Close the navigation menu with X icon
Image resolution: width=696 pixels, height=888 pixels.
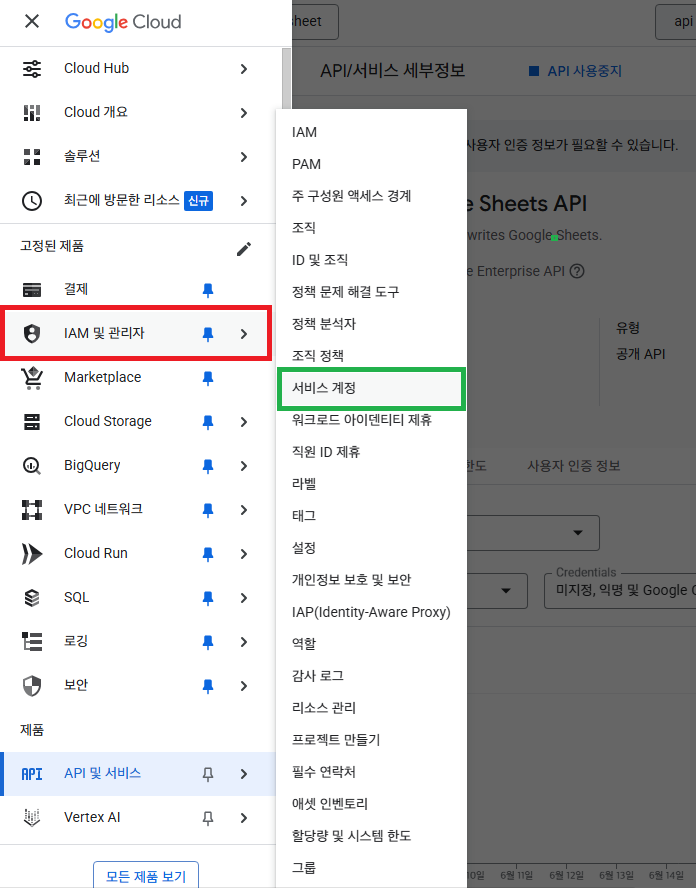32,22
